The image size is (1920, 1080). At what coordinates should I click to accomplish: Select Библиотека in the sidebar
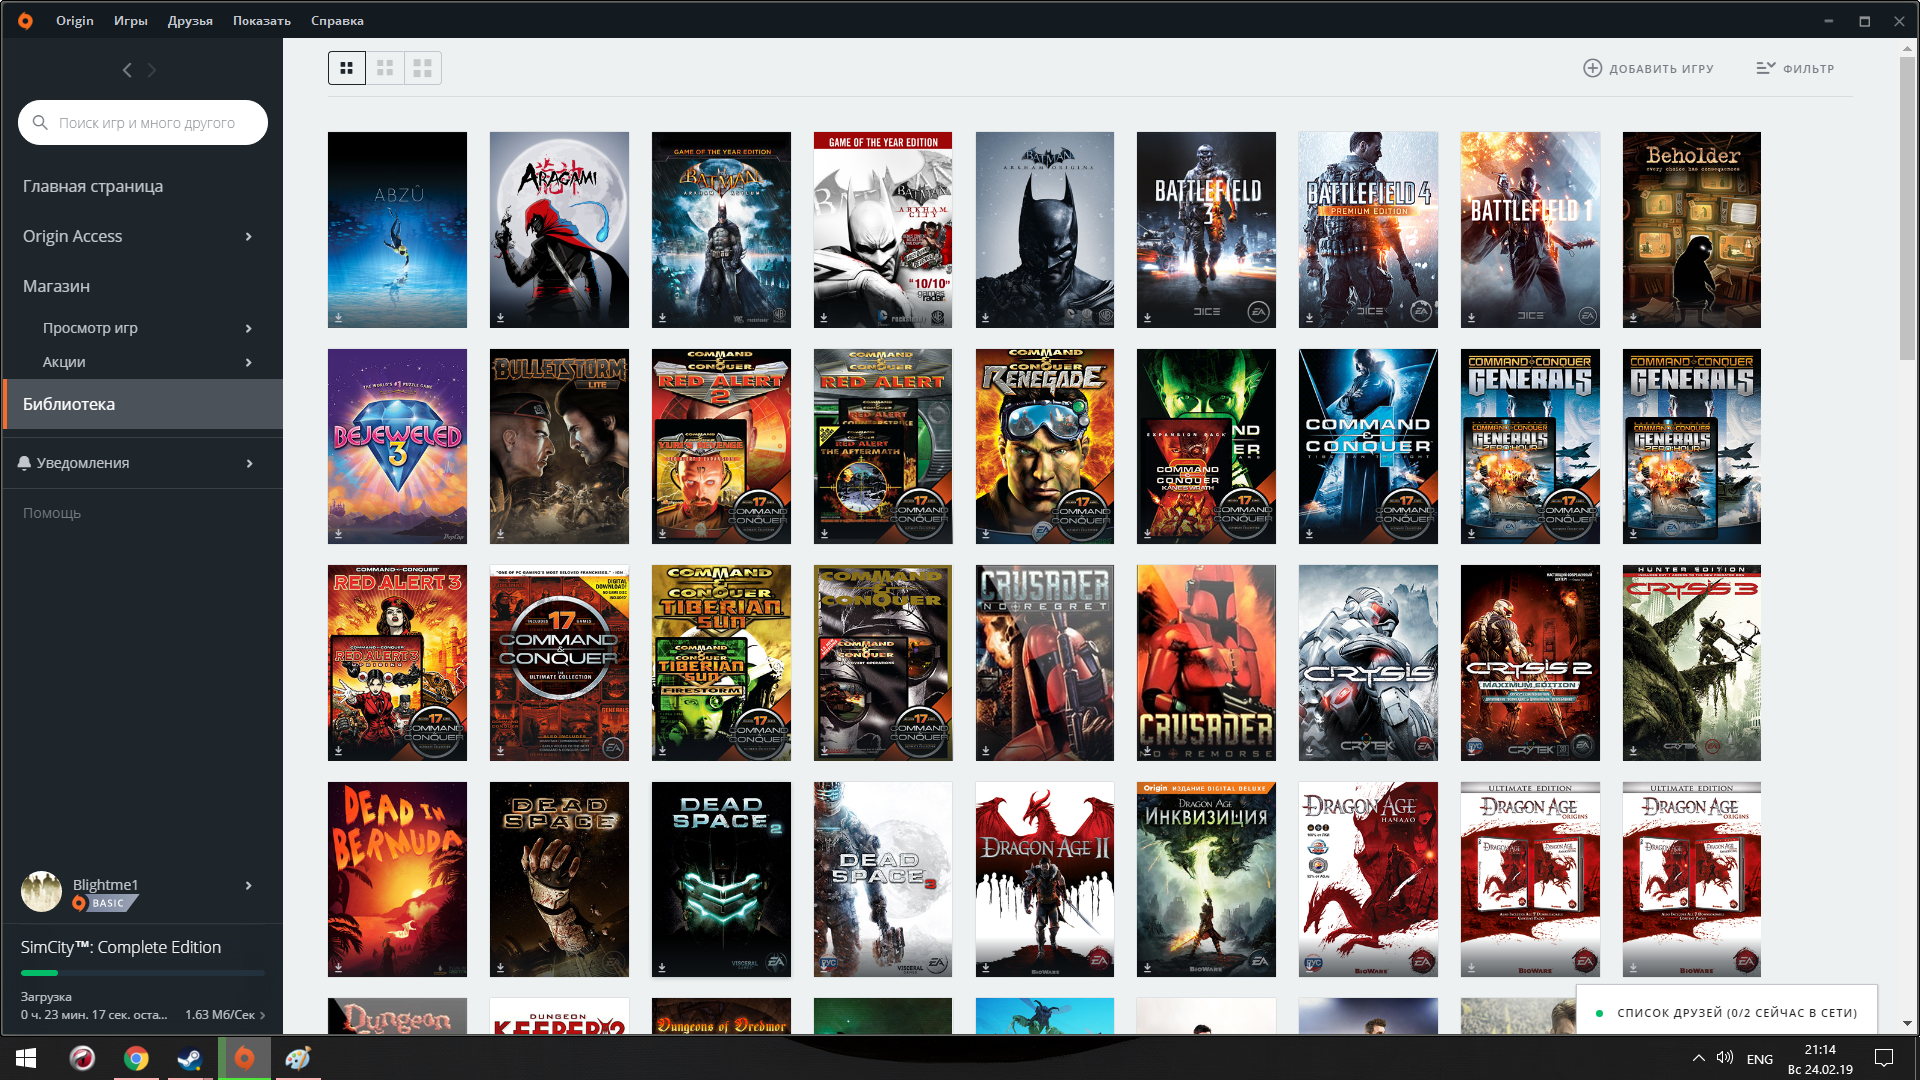click(142, 404)
